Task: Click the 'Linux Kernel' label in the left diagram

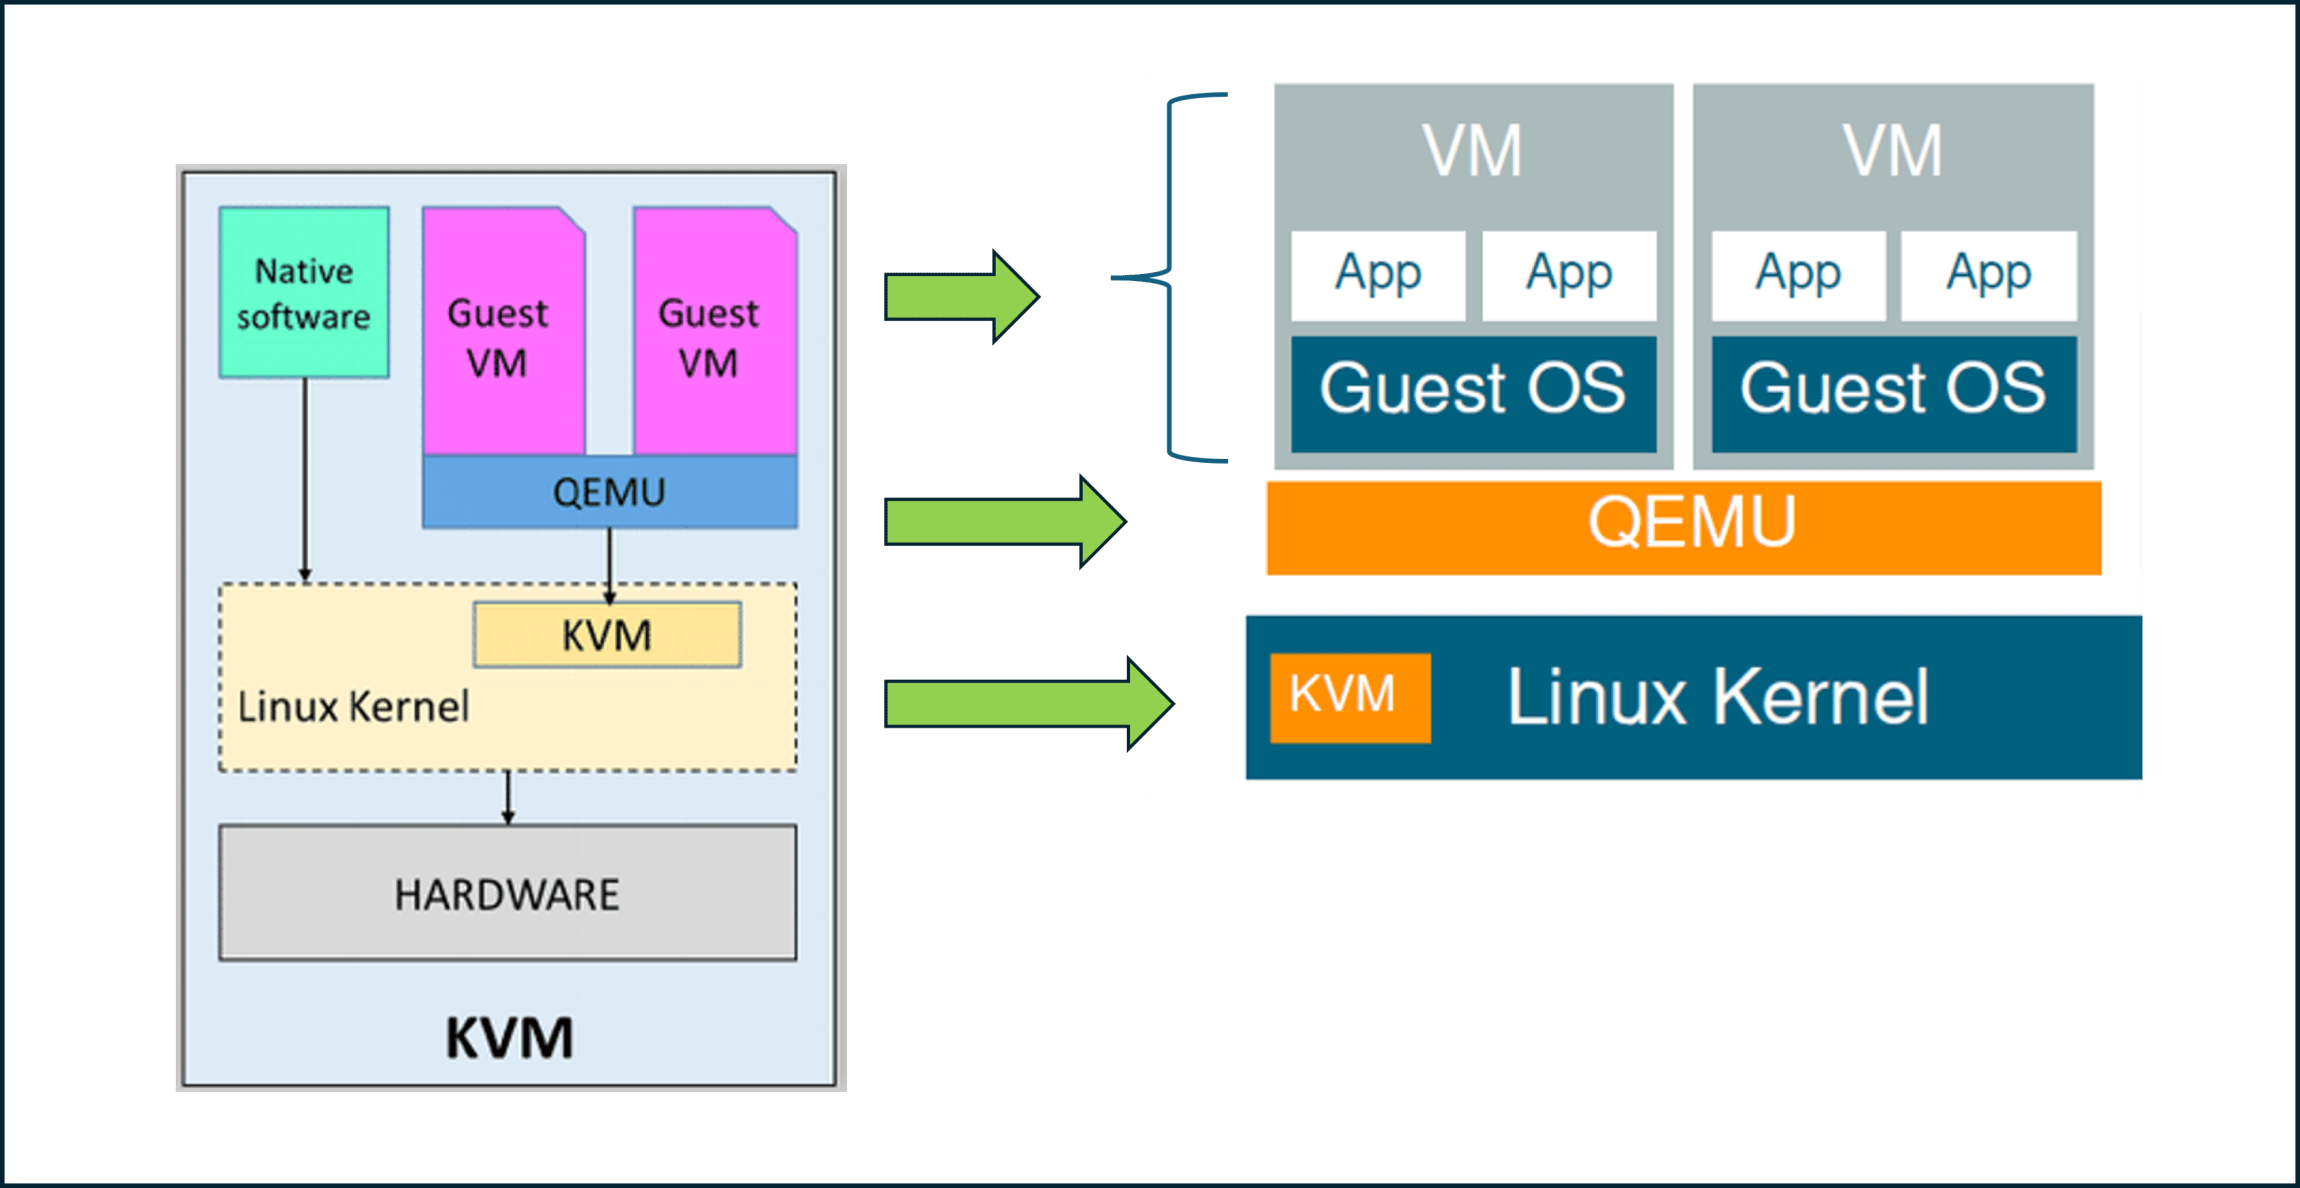Action: tap(353, 707)
